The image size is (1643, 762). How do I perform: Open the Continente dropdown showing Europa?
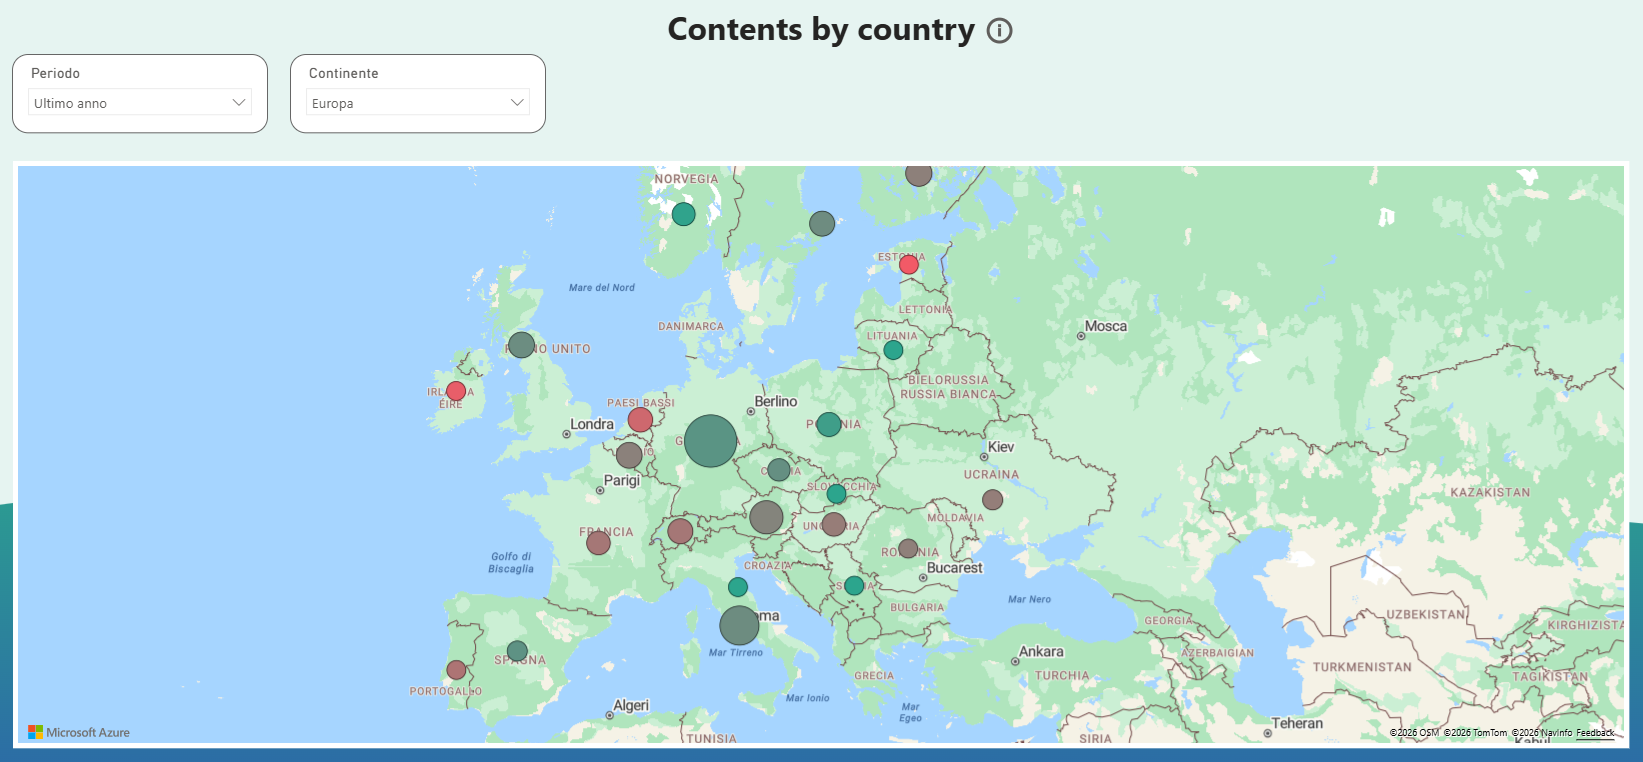click(x=418, y=103)
